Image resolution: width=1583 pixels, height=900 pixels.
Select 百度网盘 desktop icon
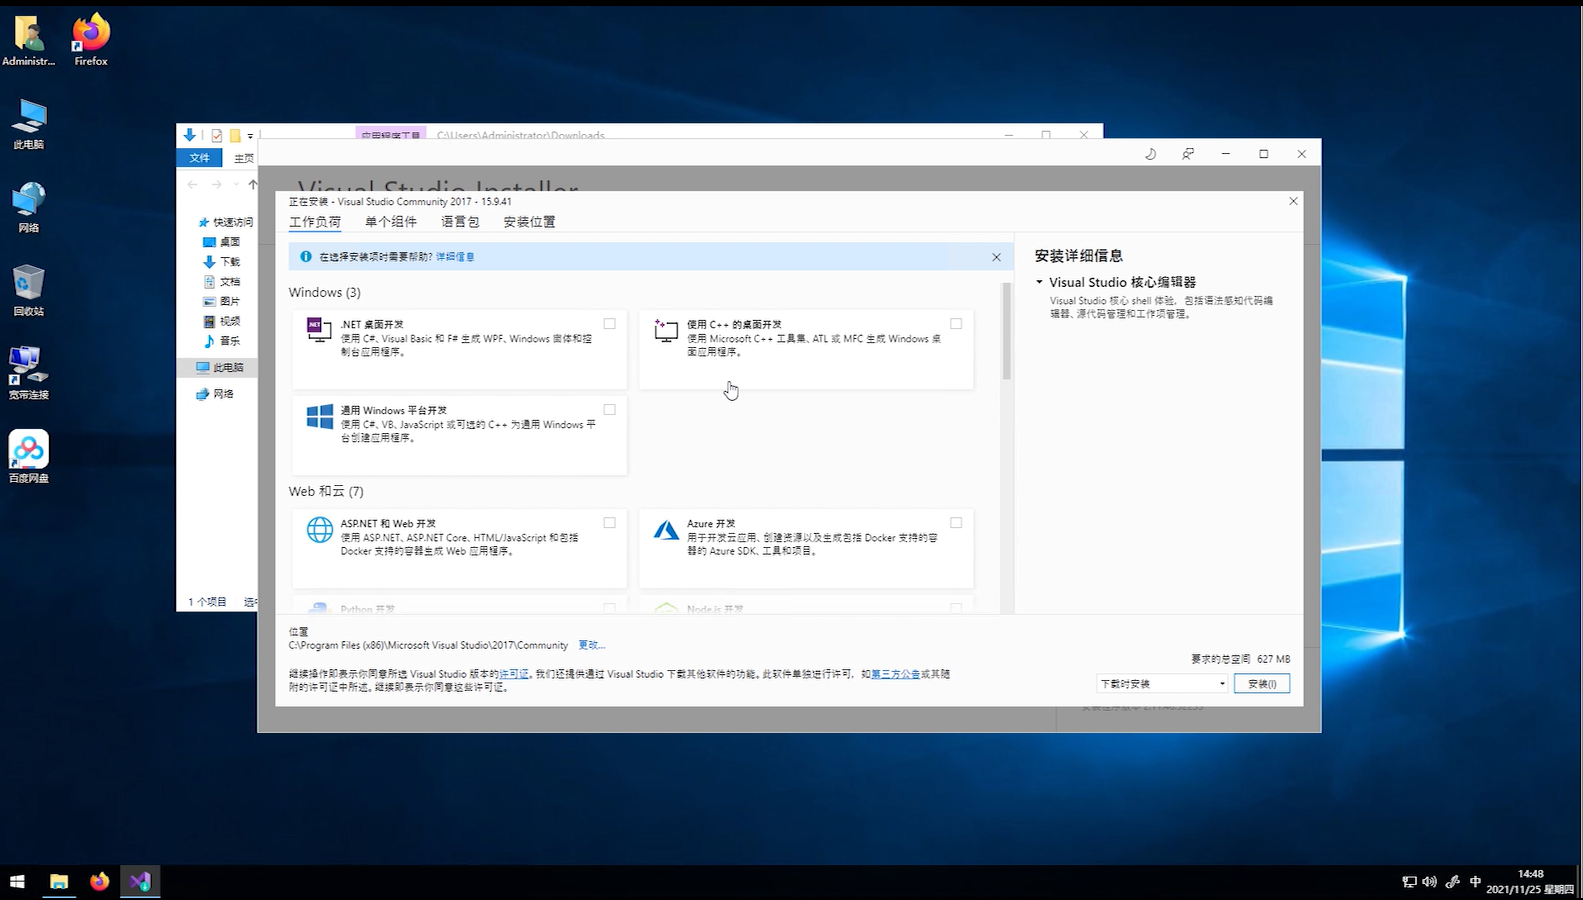pyautogui.click(x=28, y=457)
